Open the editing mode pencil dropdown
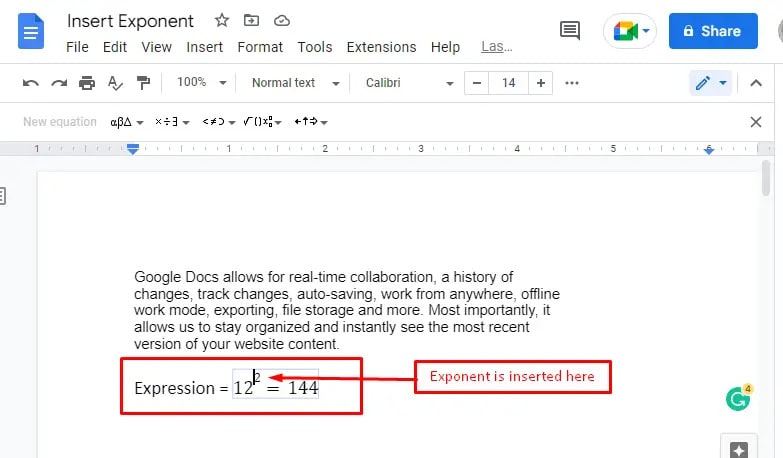 point(711,83)
